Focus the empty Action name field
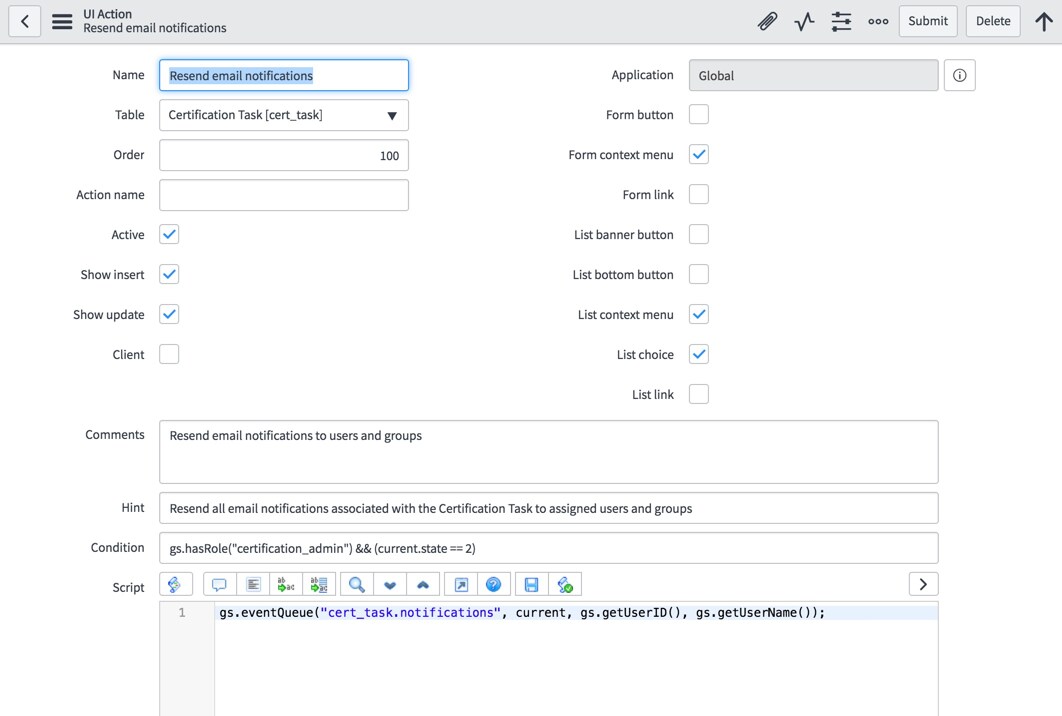The height and width of the screenshot is (716, 1062). pos(284,195)
